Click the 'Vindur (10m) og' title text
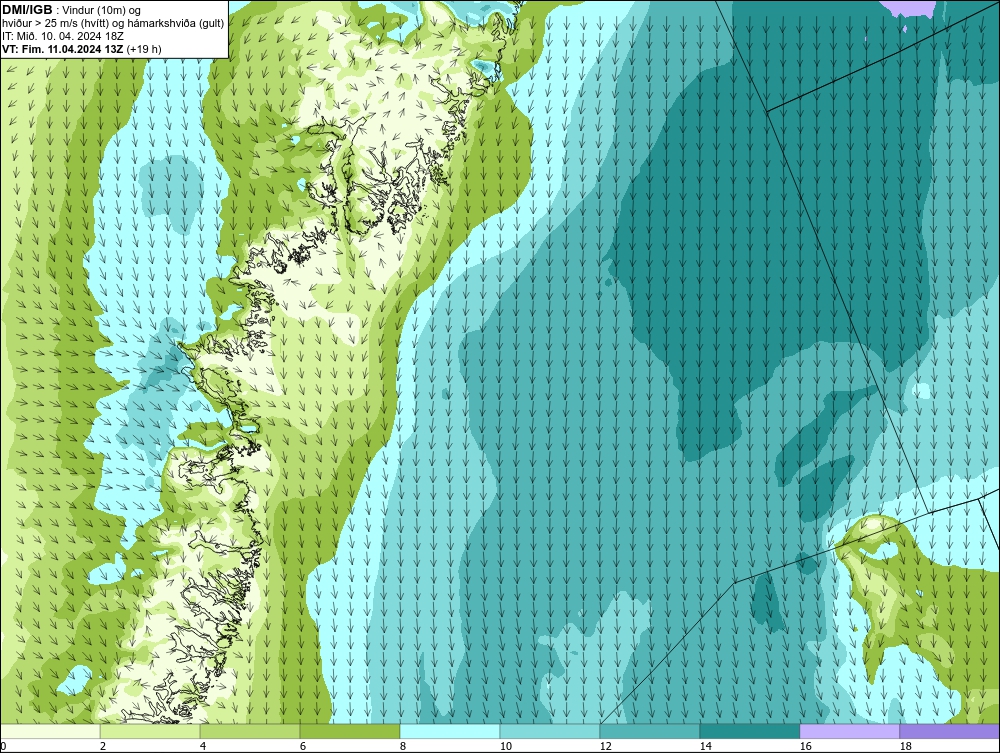The height and width of the screenshot is (753, 1000). pos(103,11)
